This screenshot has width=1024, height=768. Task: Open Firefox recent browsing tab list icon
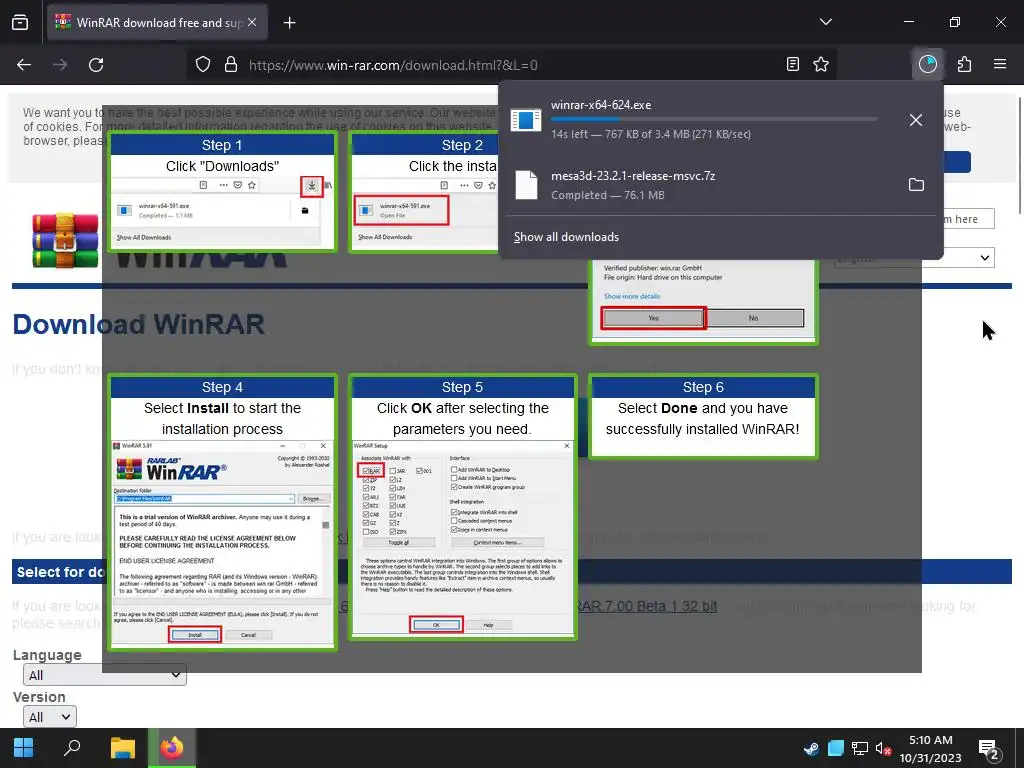point(20,23)
